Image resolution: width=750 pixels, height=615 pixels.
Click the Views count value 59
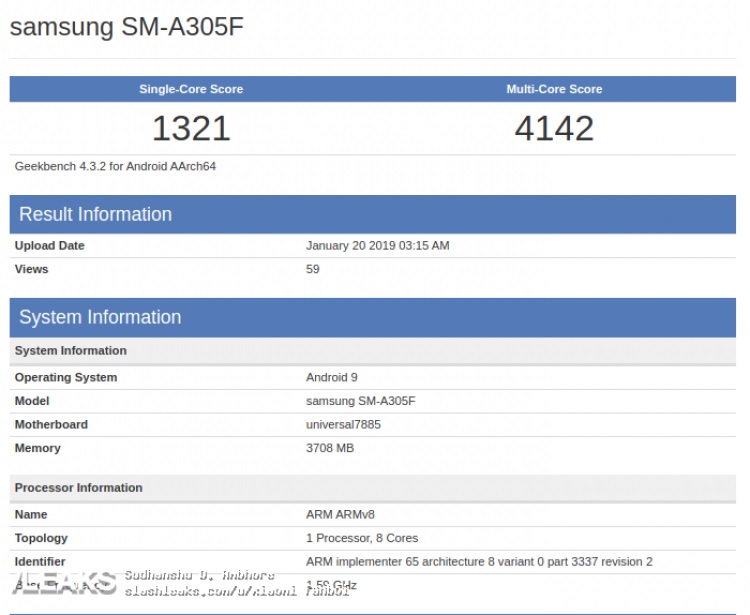(x=313, y=269)
